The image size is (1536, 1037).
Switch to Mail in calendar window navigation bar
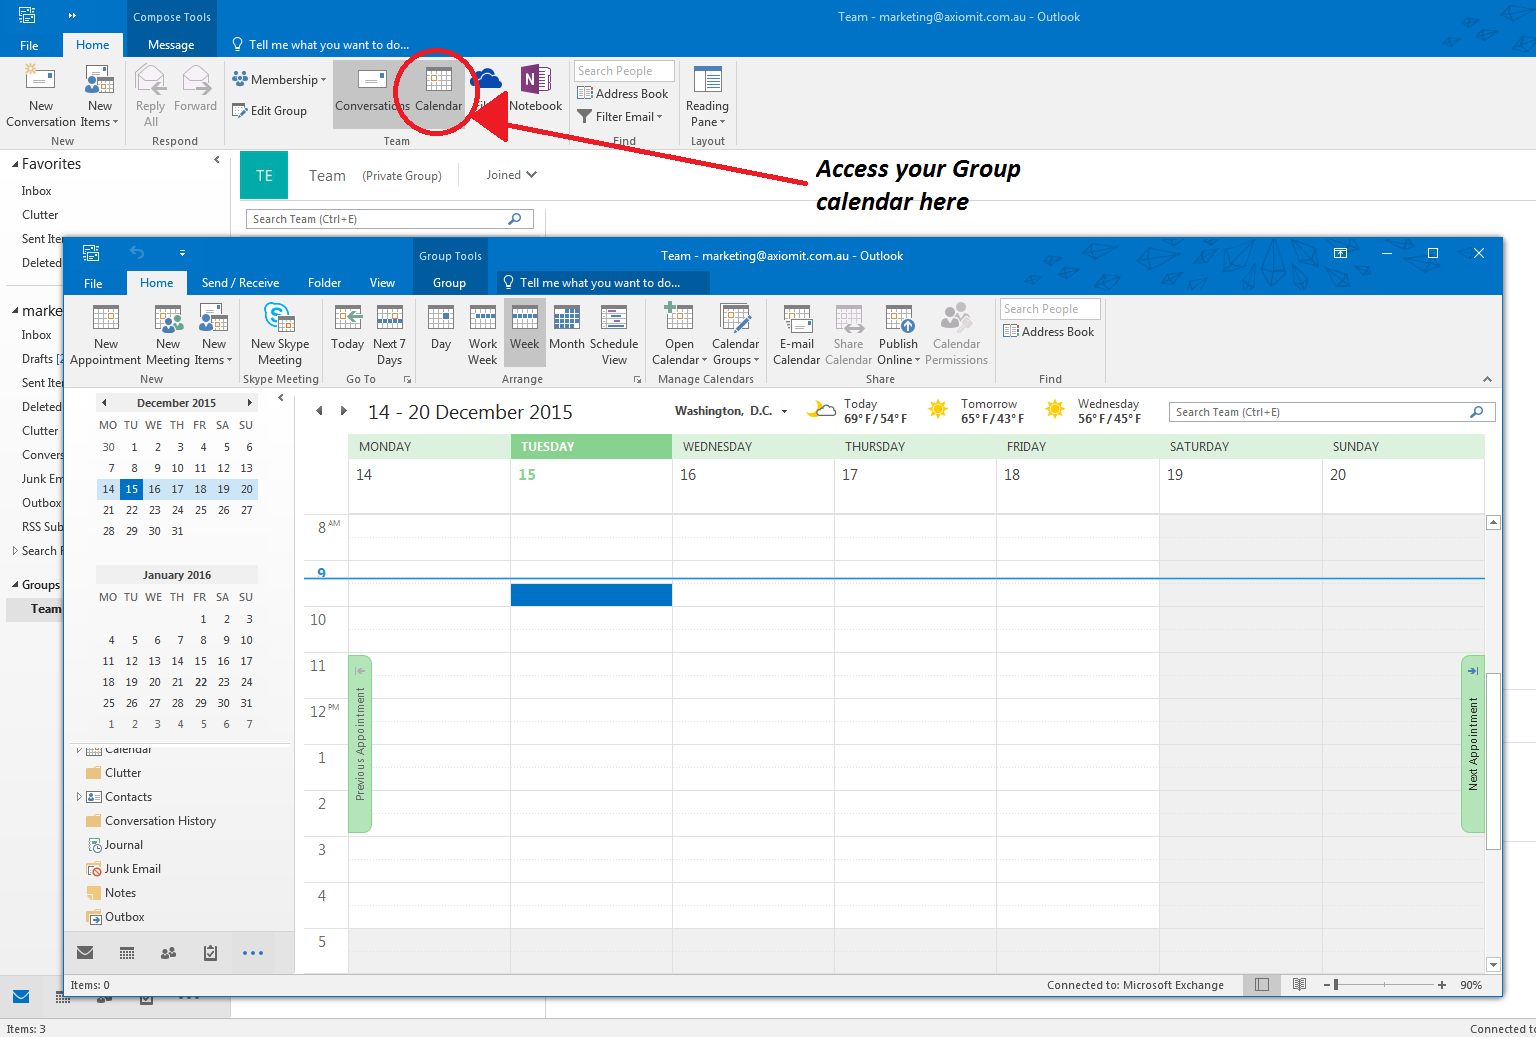(85, 953)
